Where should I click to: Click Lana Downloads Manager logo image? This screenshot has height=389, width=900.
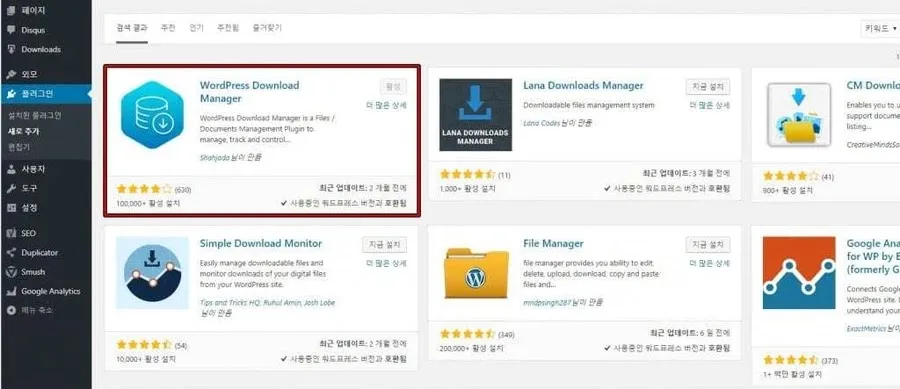click(475, 115)
